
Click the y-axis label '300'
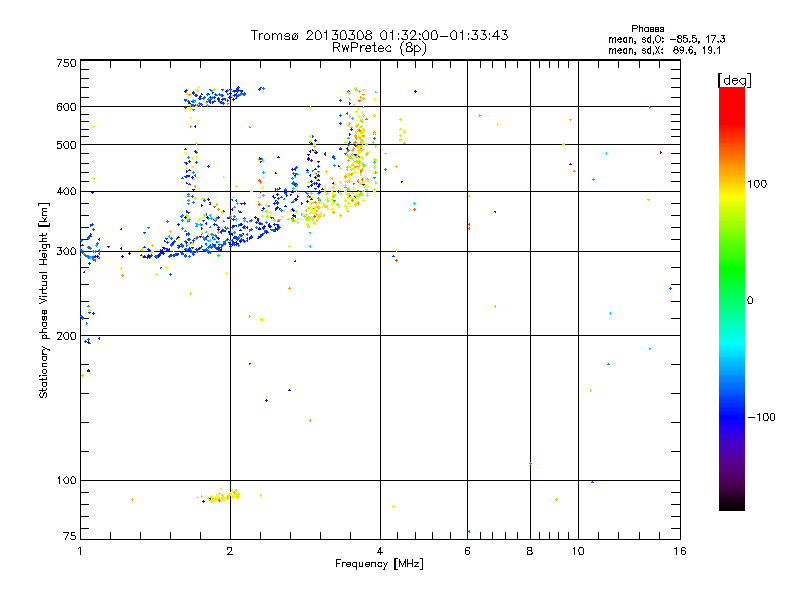(x=66, y=252)
